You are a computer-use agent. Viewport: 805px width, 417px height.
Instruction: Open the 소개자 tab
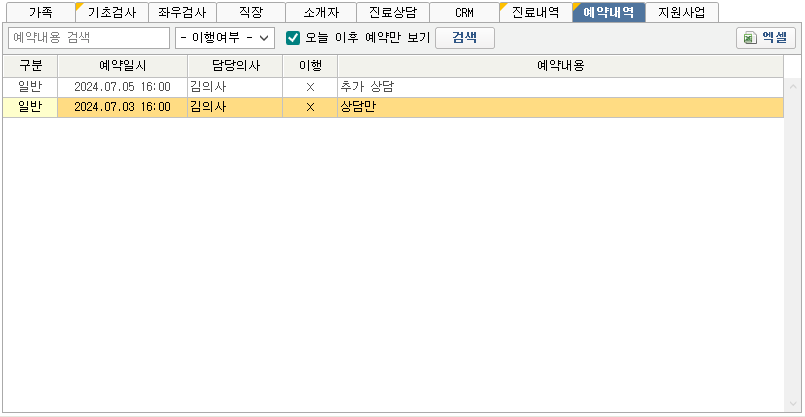point(320,13)
